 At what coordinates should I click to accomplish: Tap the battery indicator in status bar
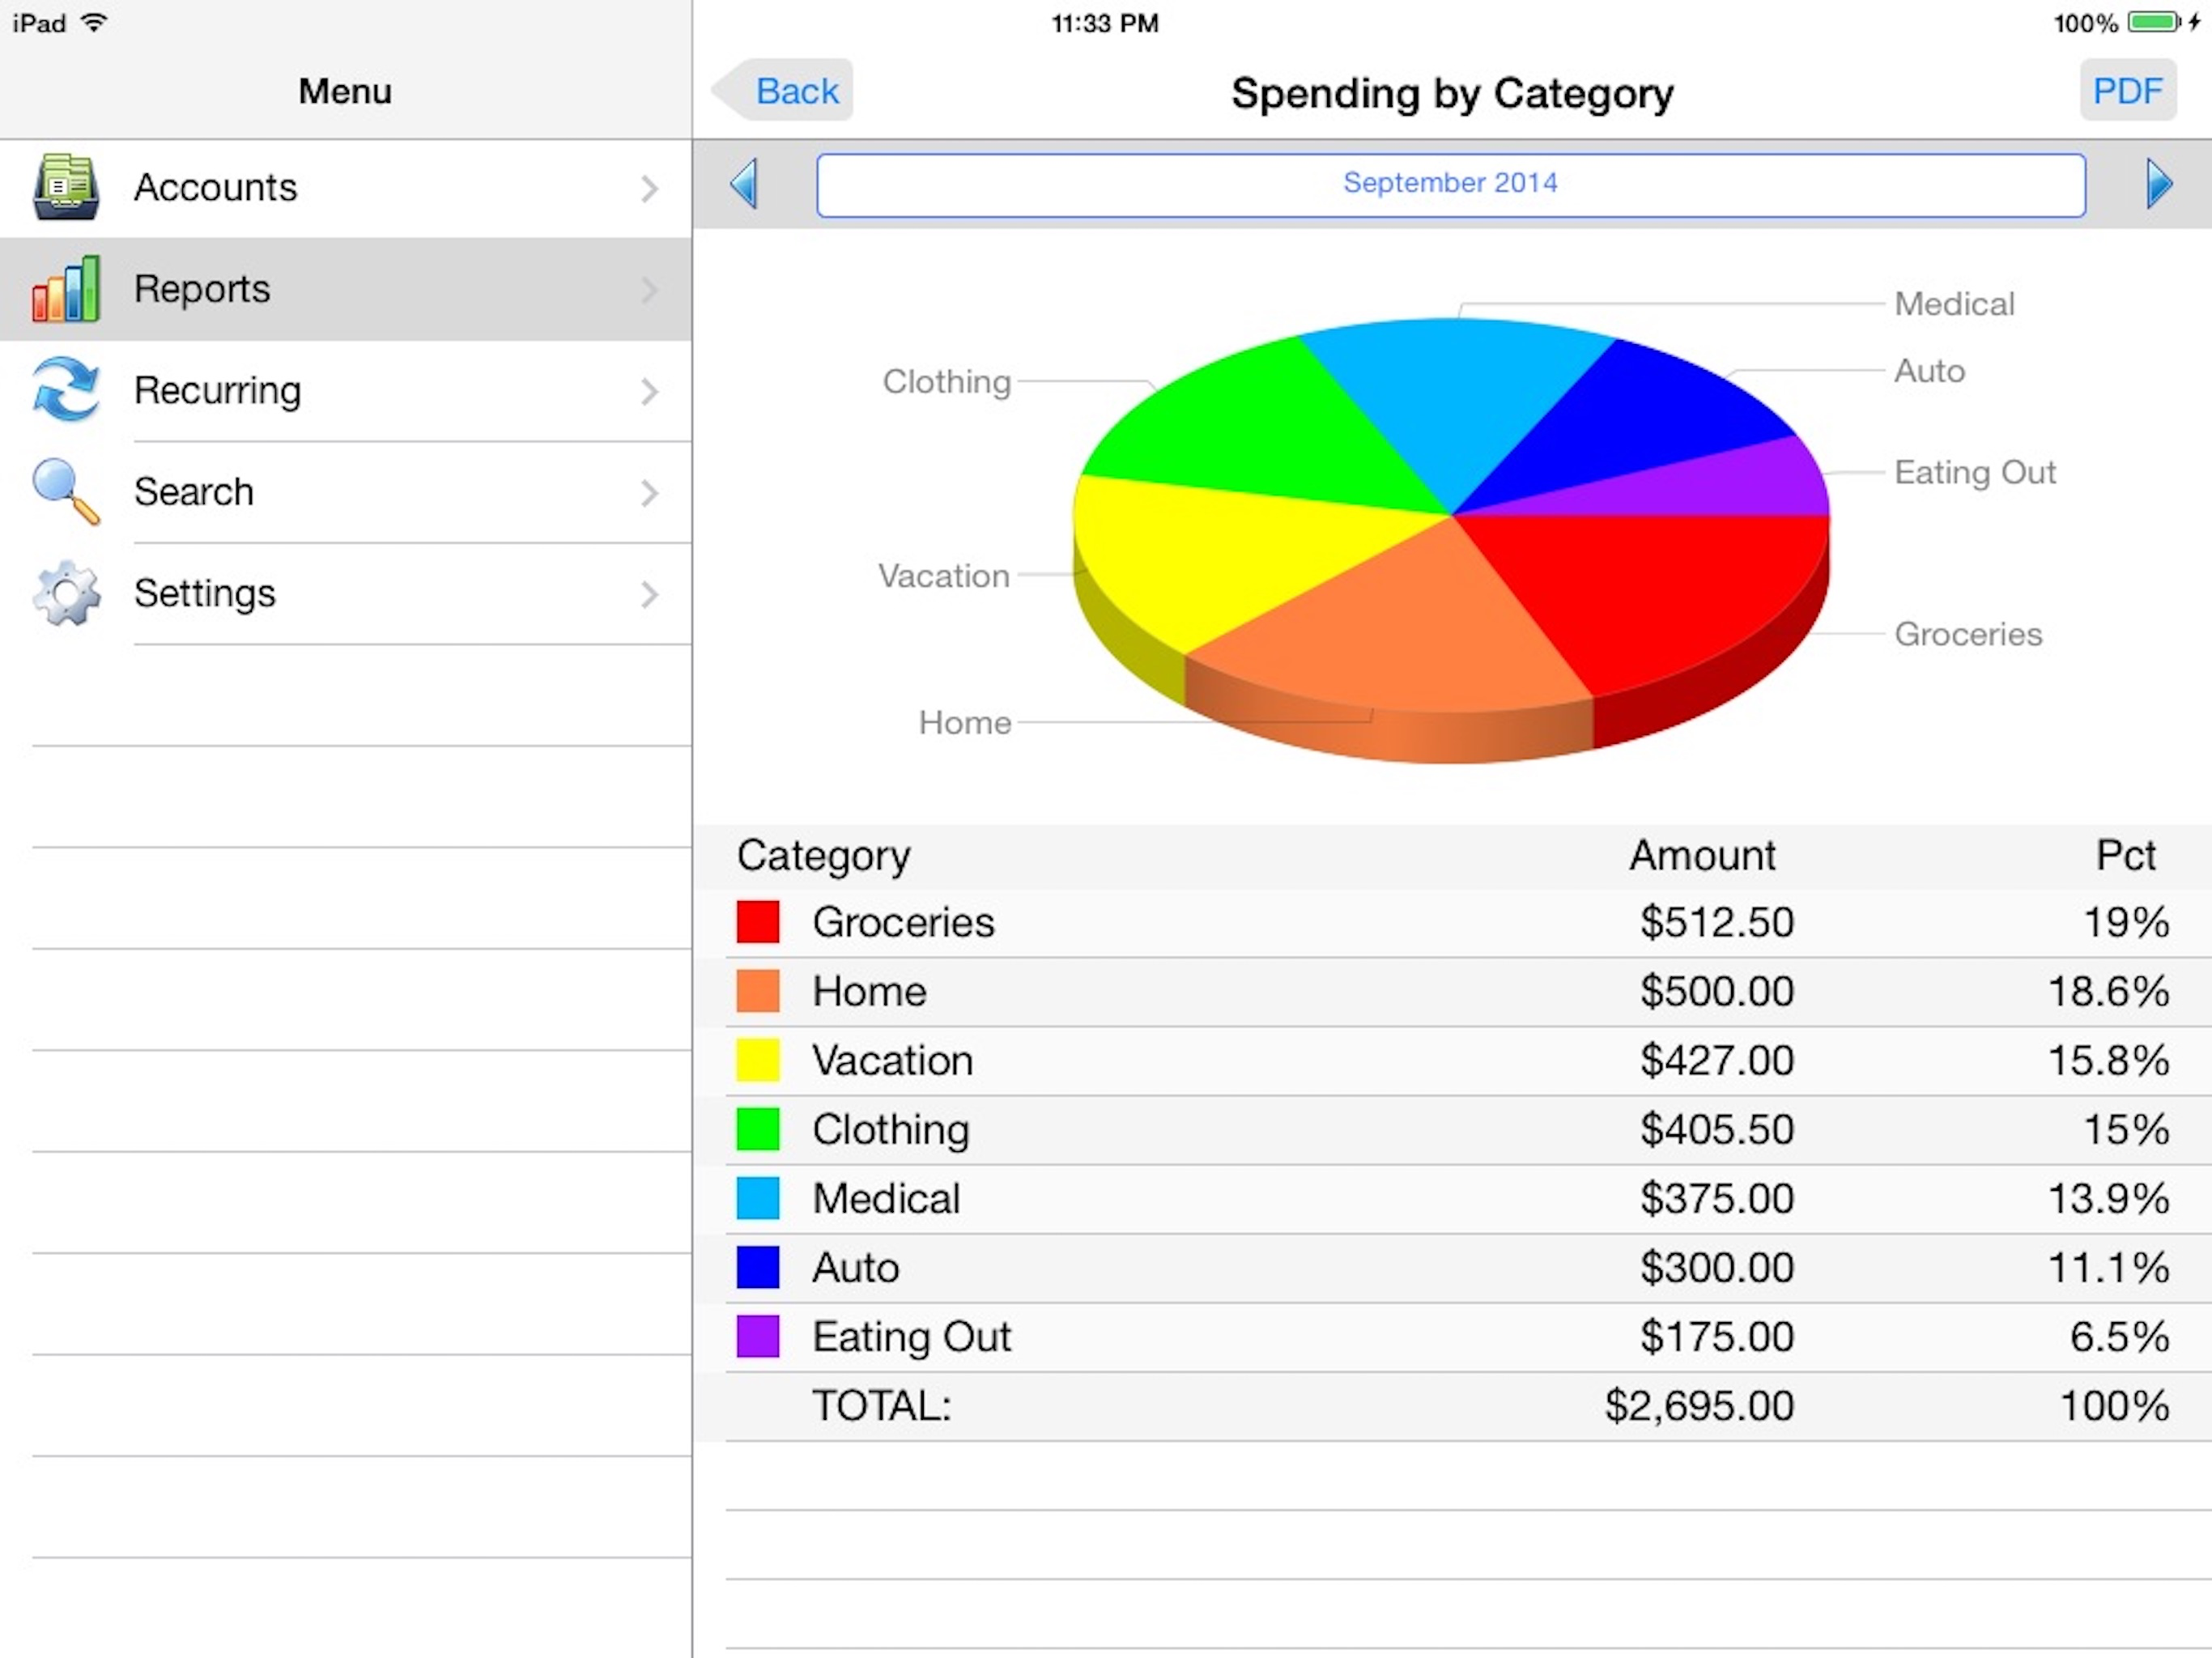[x=2153, y=22]
